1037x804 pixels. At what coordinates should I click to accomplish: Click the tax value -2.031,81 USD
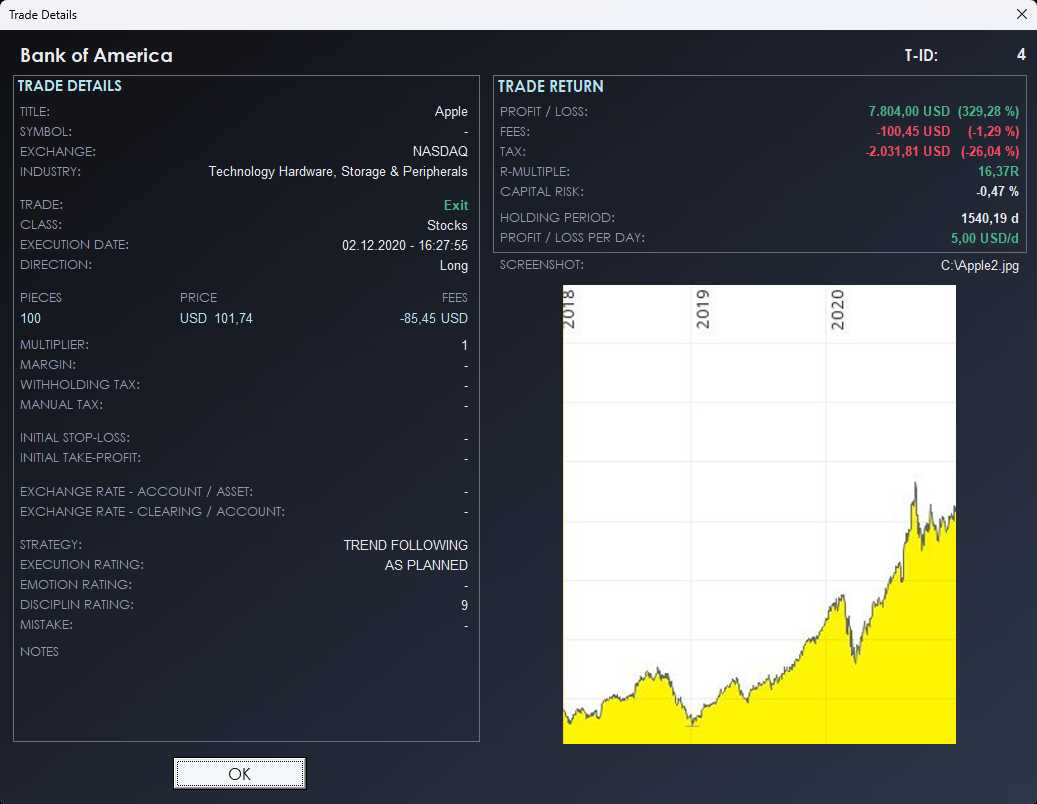tap(908, 151)
